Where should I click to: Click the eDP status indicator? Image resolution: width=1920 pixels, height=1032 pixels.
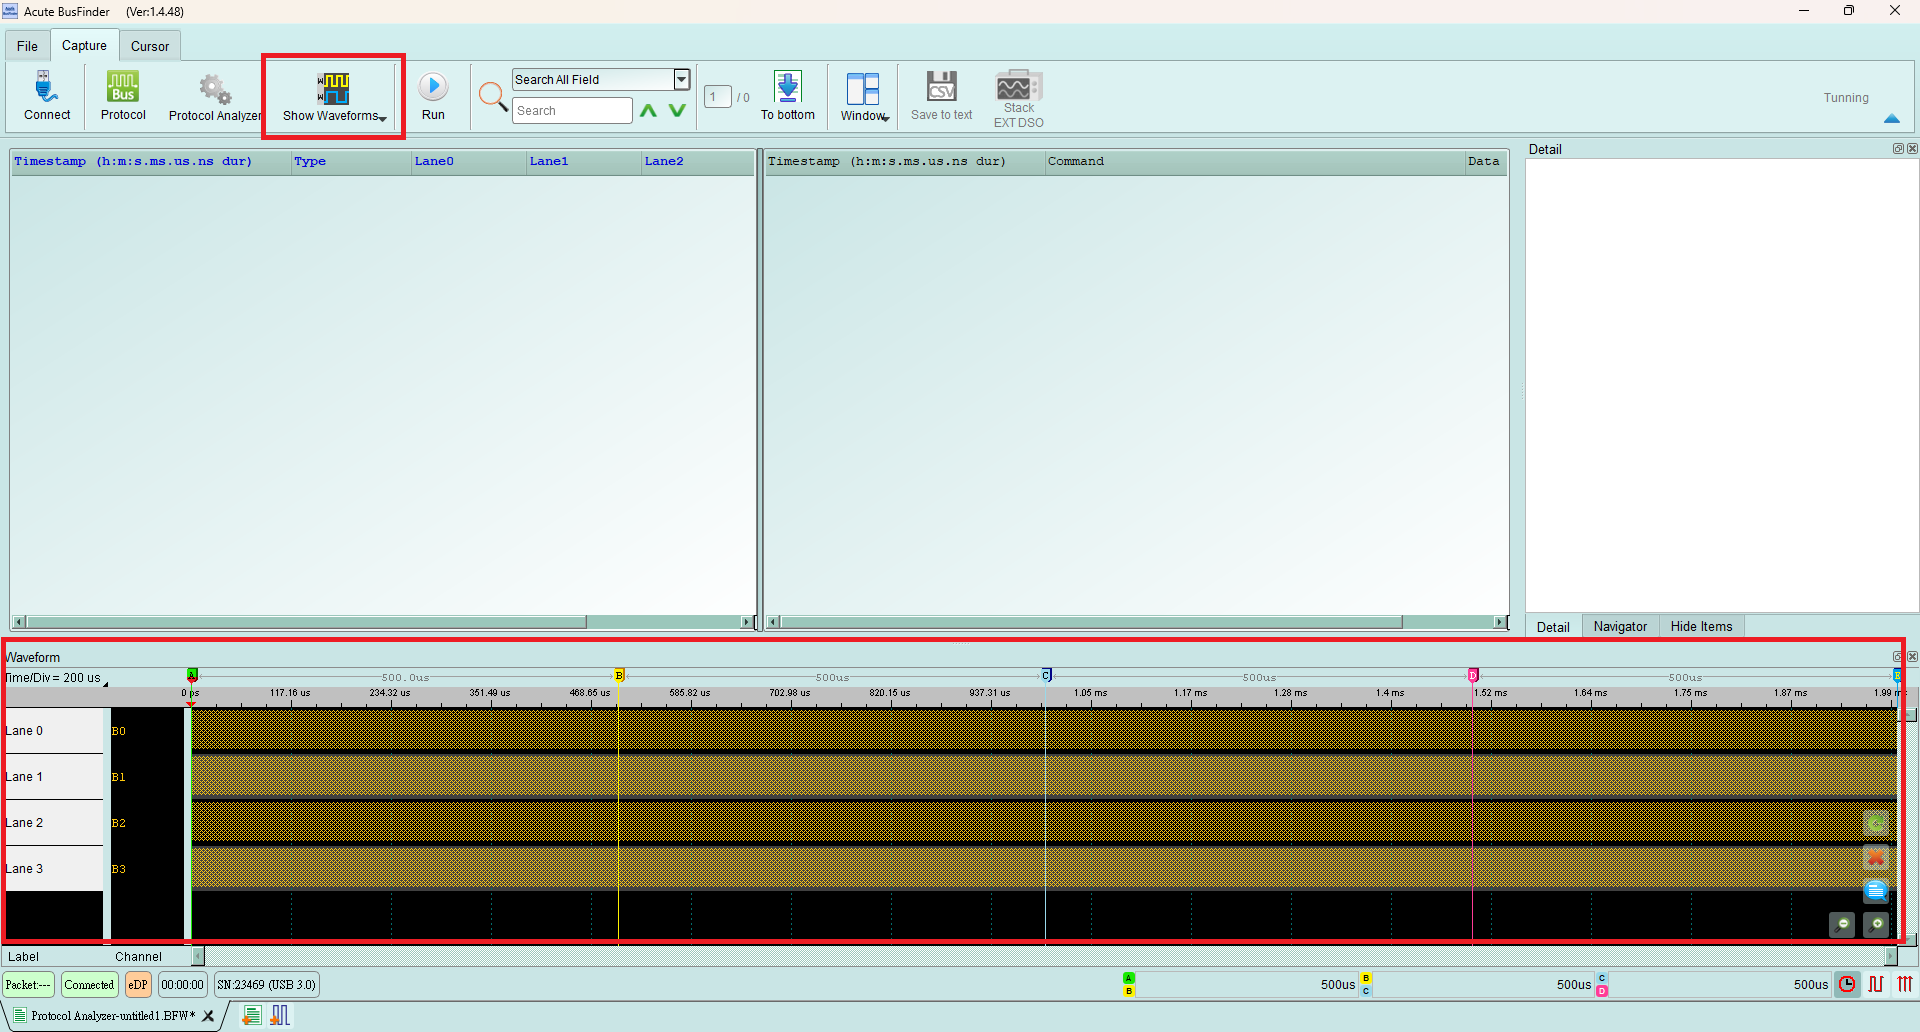138,985
